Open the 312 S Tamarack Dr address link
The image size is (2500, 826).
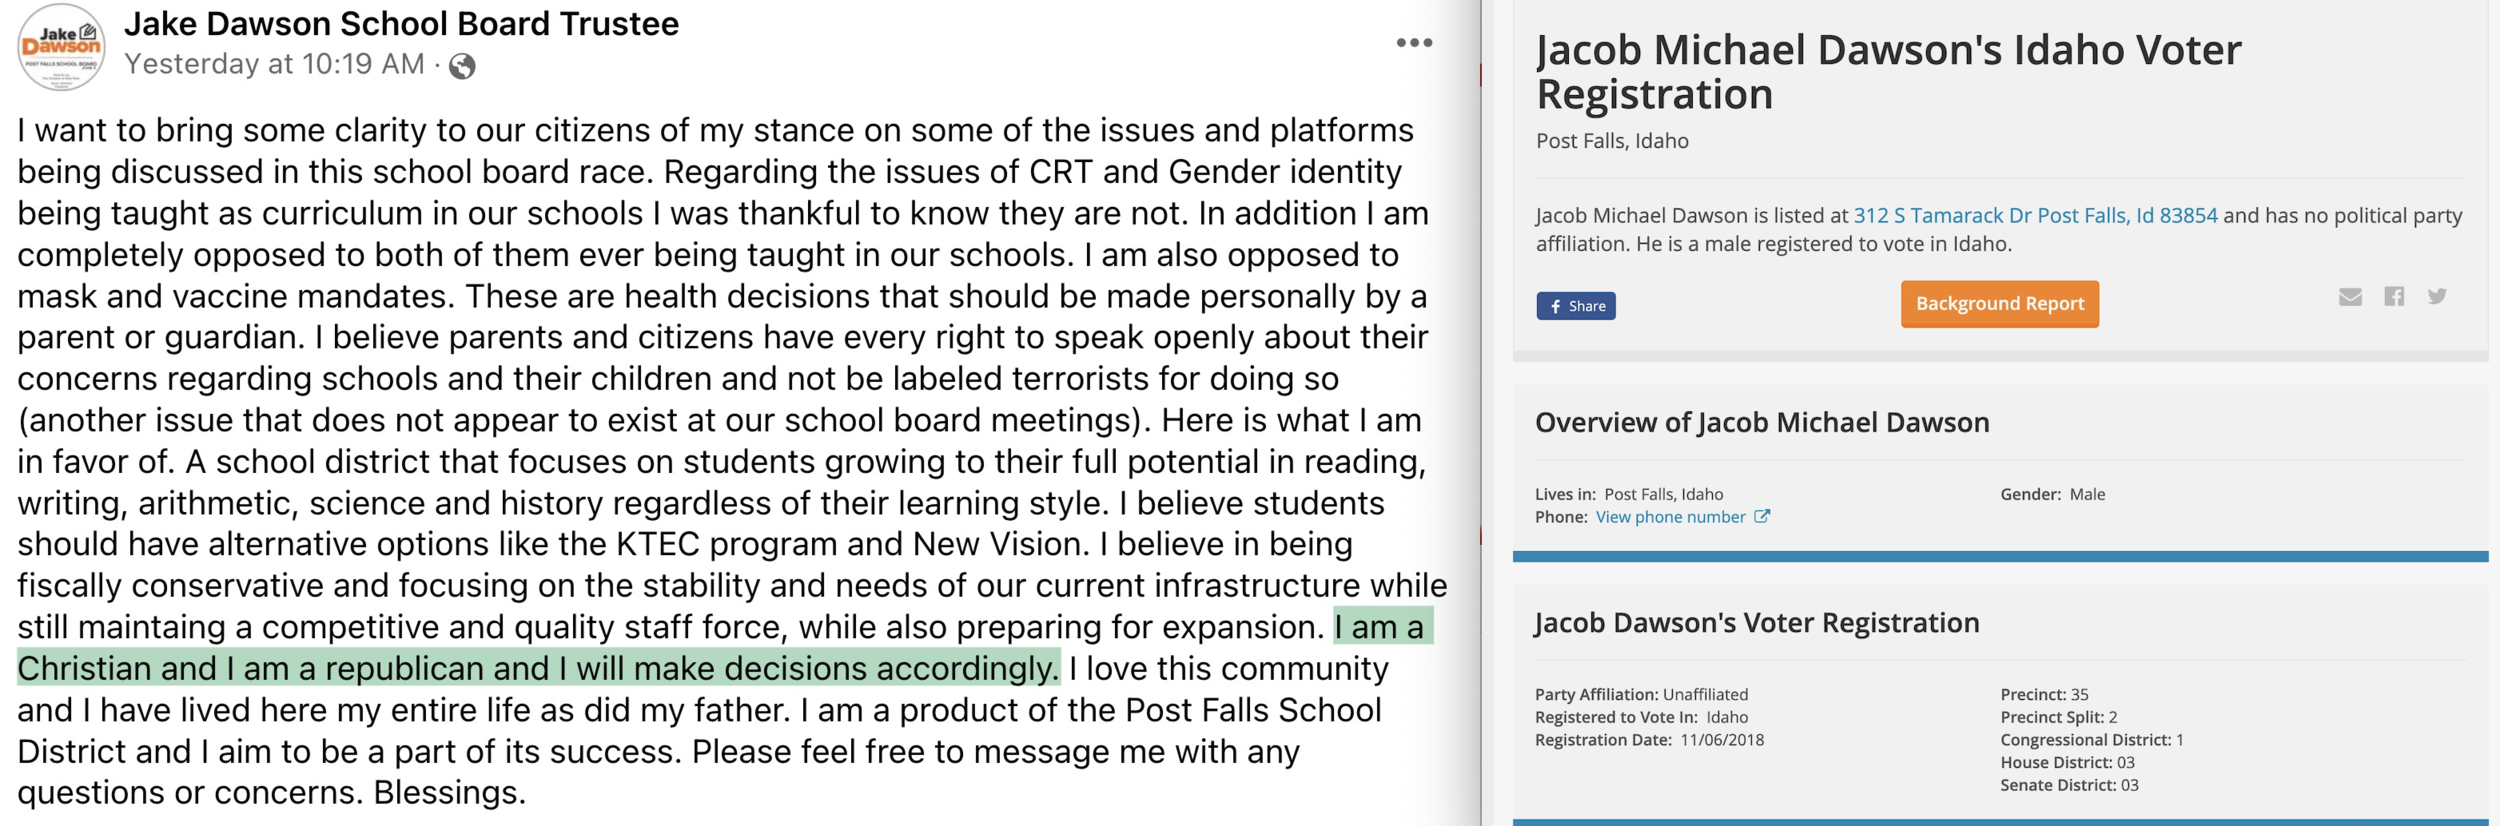[2035, 215]
